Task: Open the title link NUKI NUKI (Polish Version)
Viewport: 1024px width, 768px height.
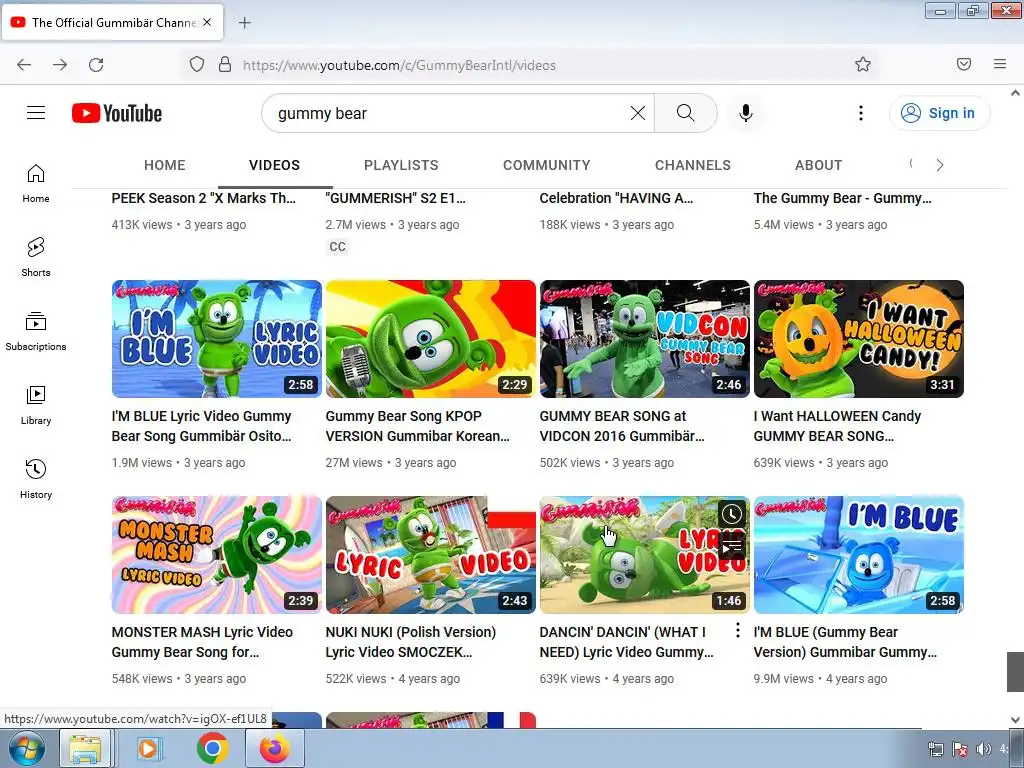Action: pos(411,642)
